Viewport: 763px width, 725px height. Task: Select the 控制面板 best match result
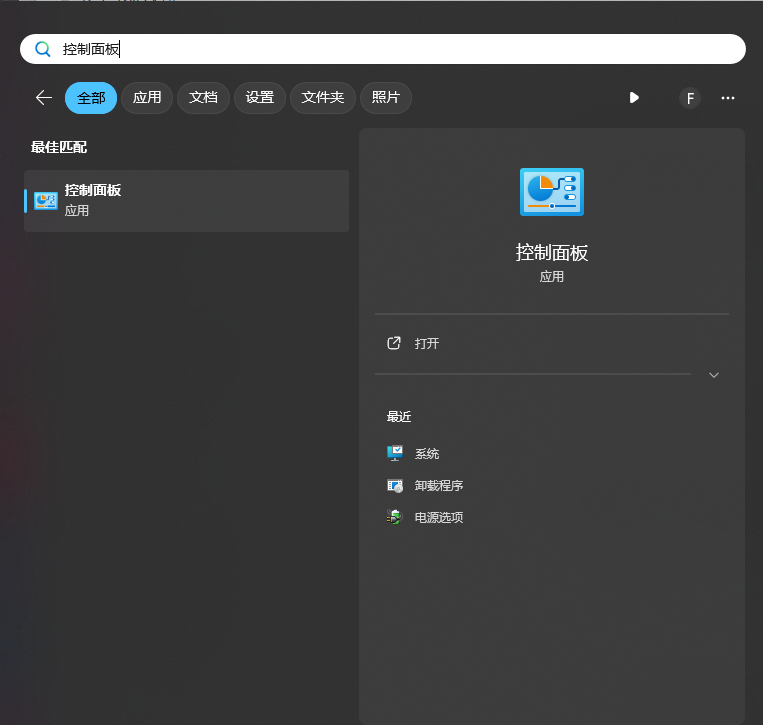[186, 200]
